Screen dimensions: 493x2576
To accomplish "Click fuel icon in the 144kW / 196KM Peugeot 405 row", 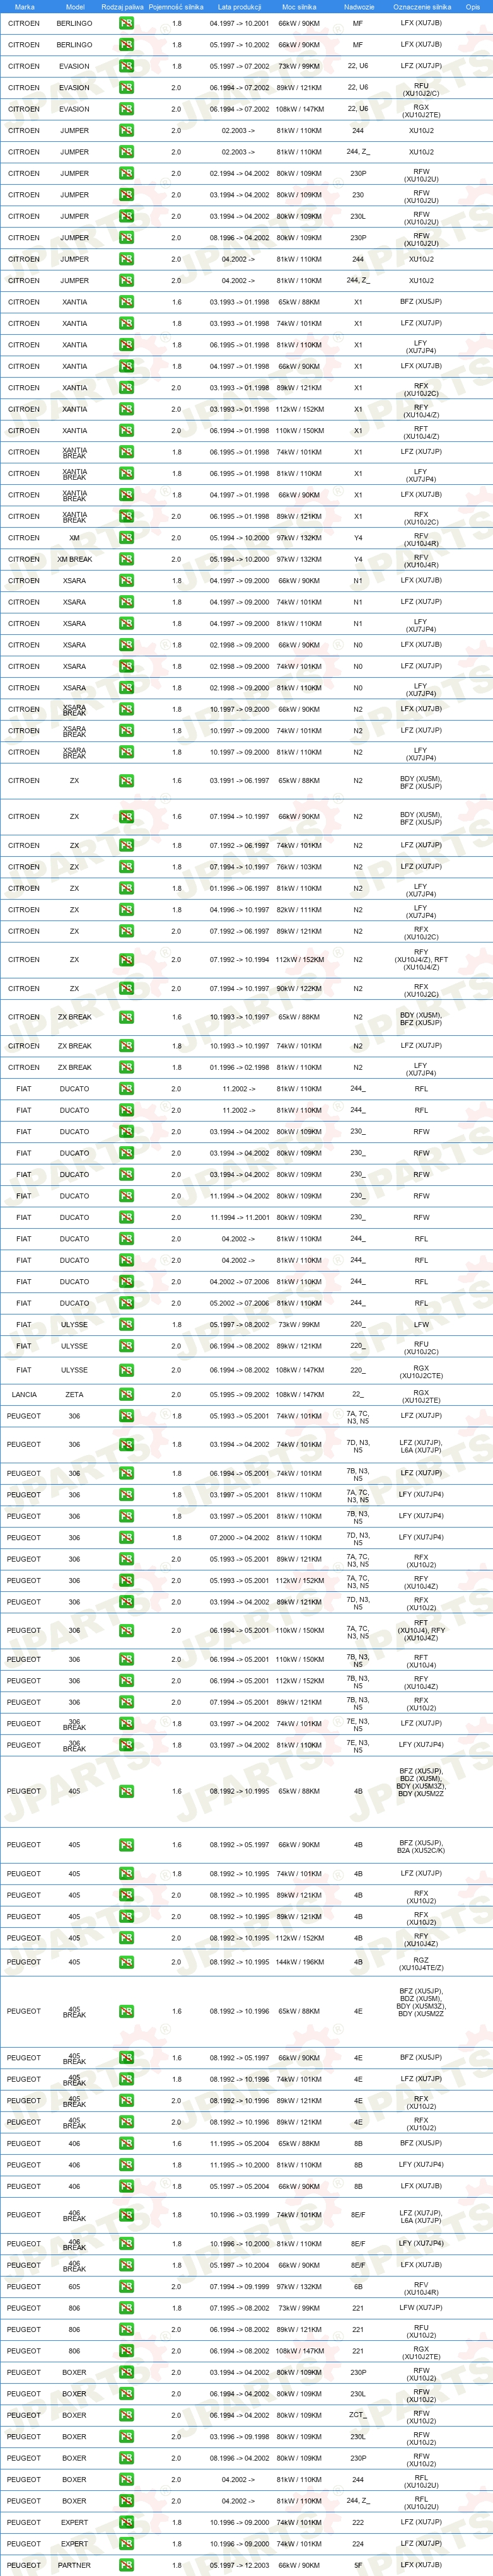I will coord(126,1961).
